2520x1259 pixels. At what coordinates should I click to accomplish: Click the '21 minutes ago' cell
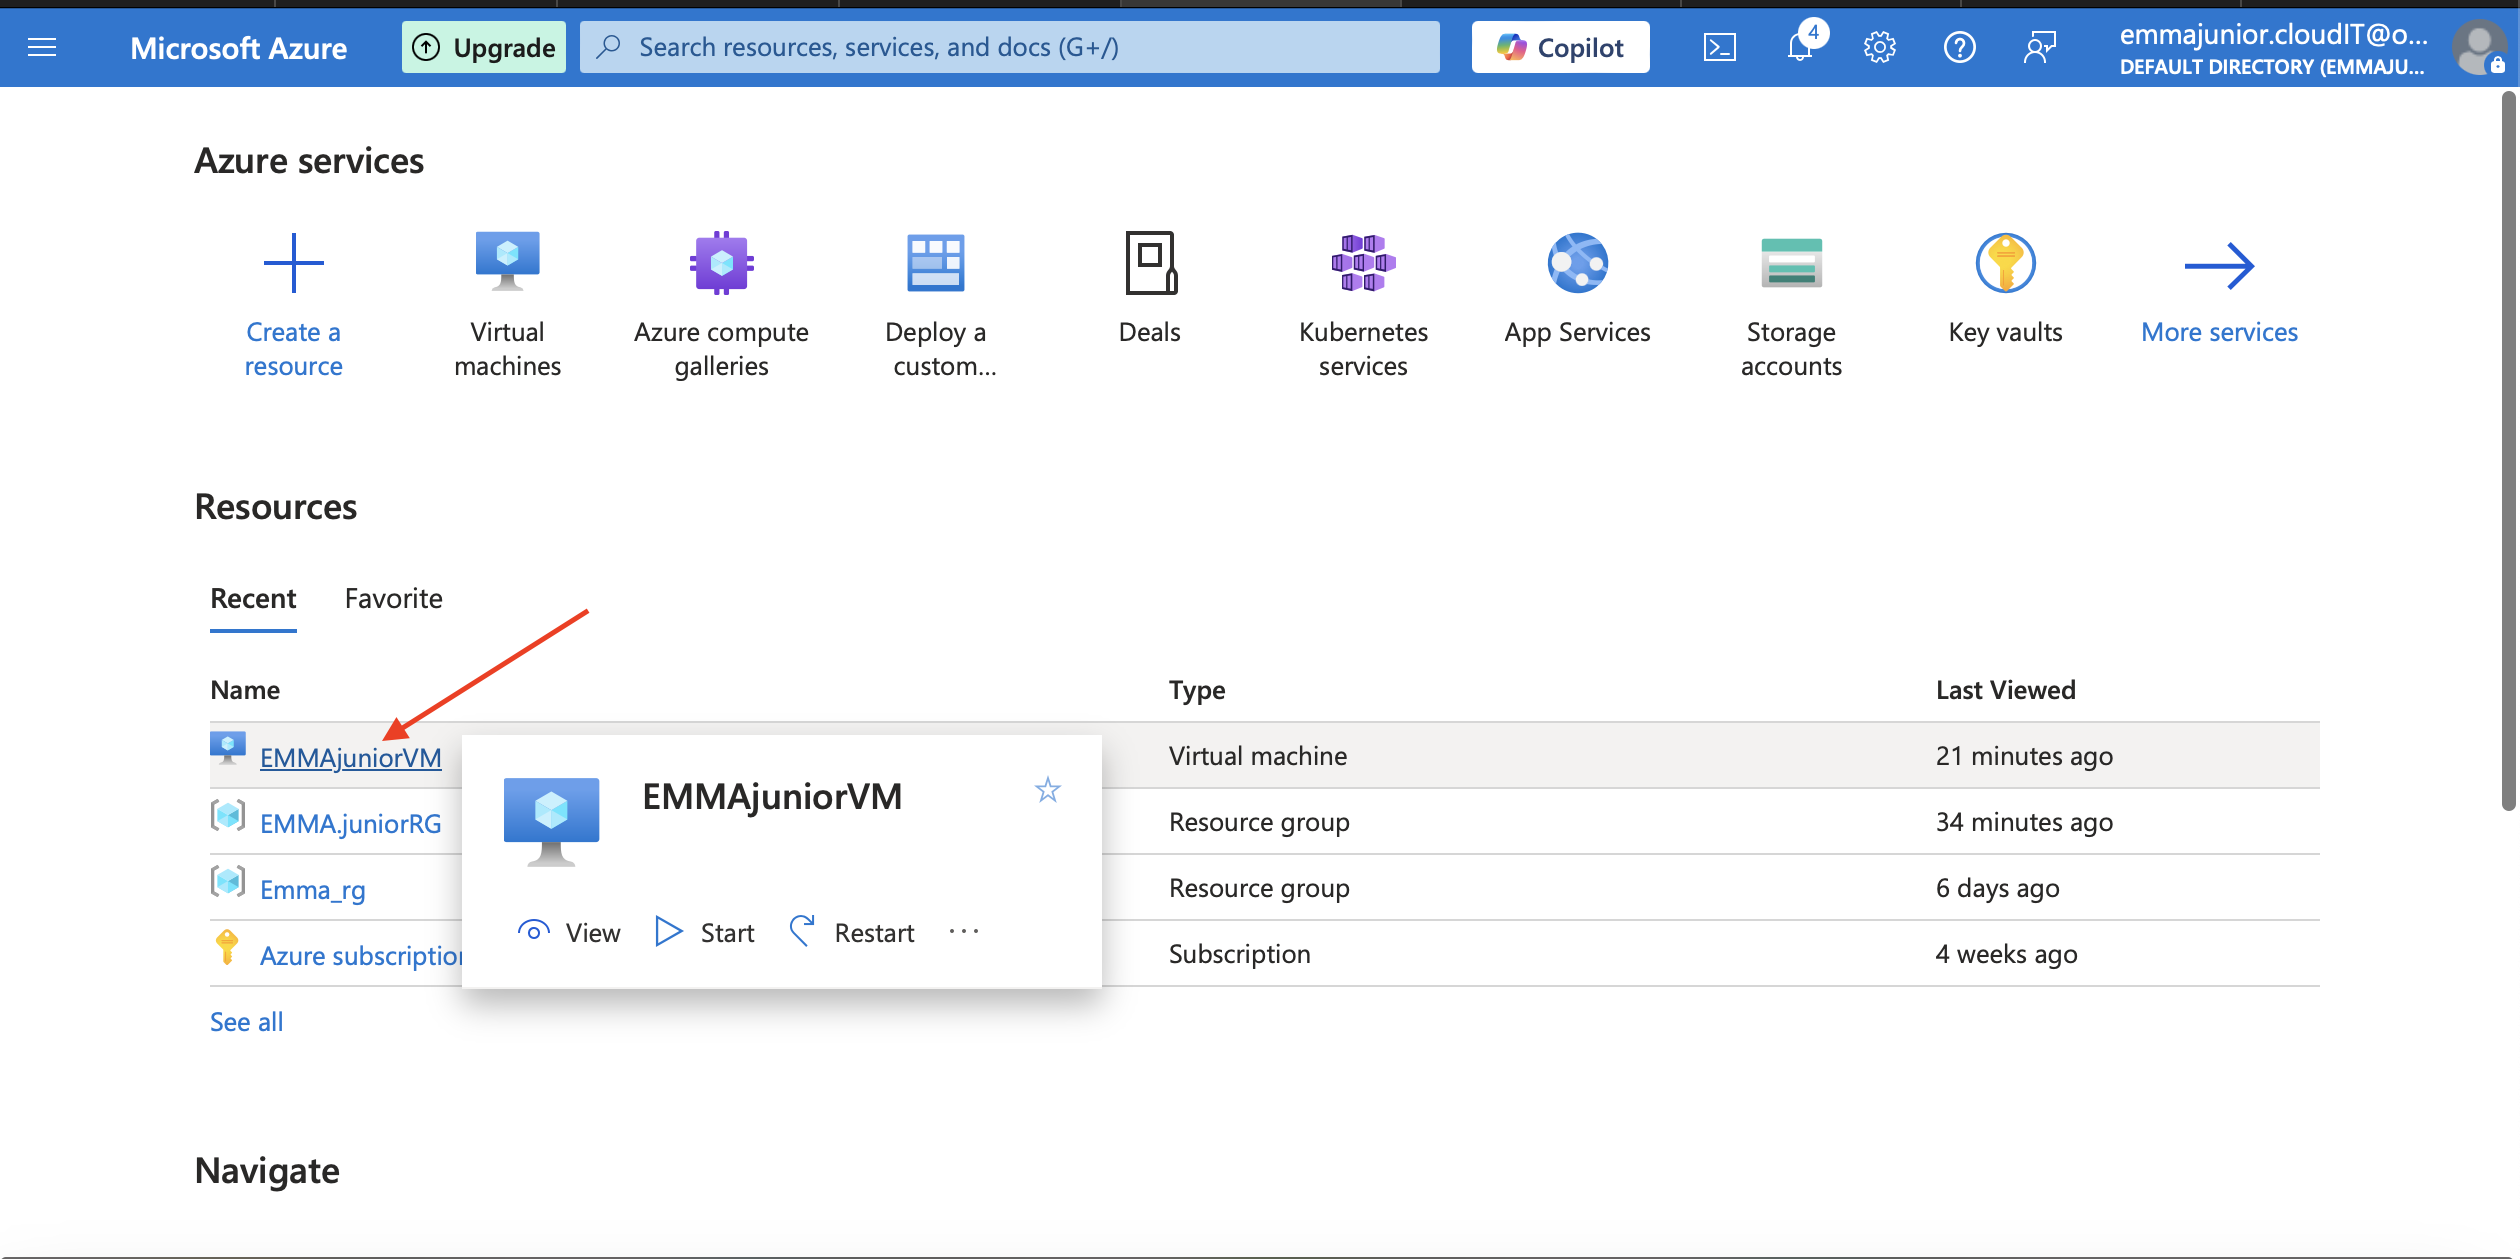pos(2024,756)
